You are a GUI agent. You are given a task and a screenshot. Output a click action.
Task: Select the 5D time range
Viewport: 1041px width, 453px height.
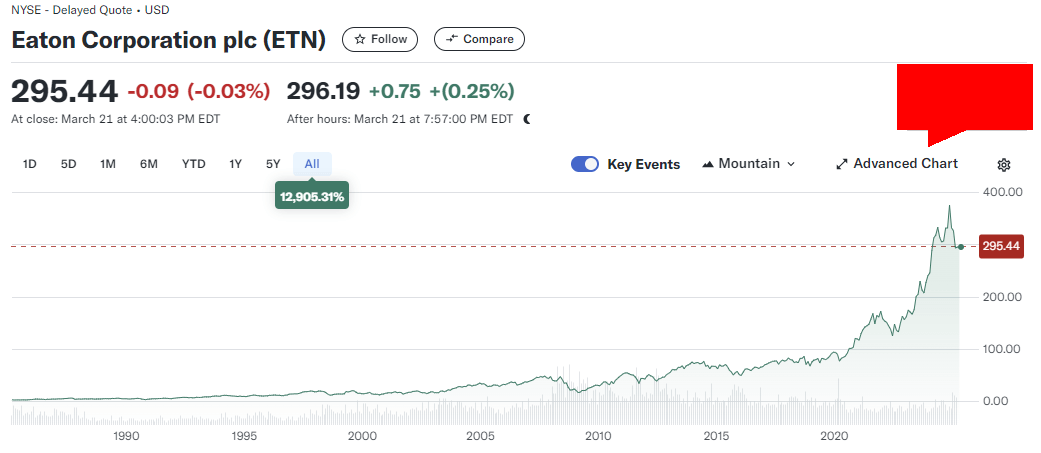[x=68, y=164]
